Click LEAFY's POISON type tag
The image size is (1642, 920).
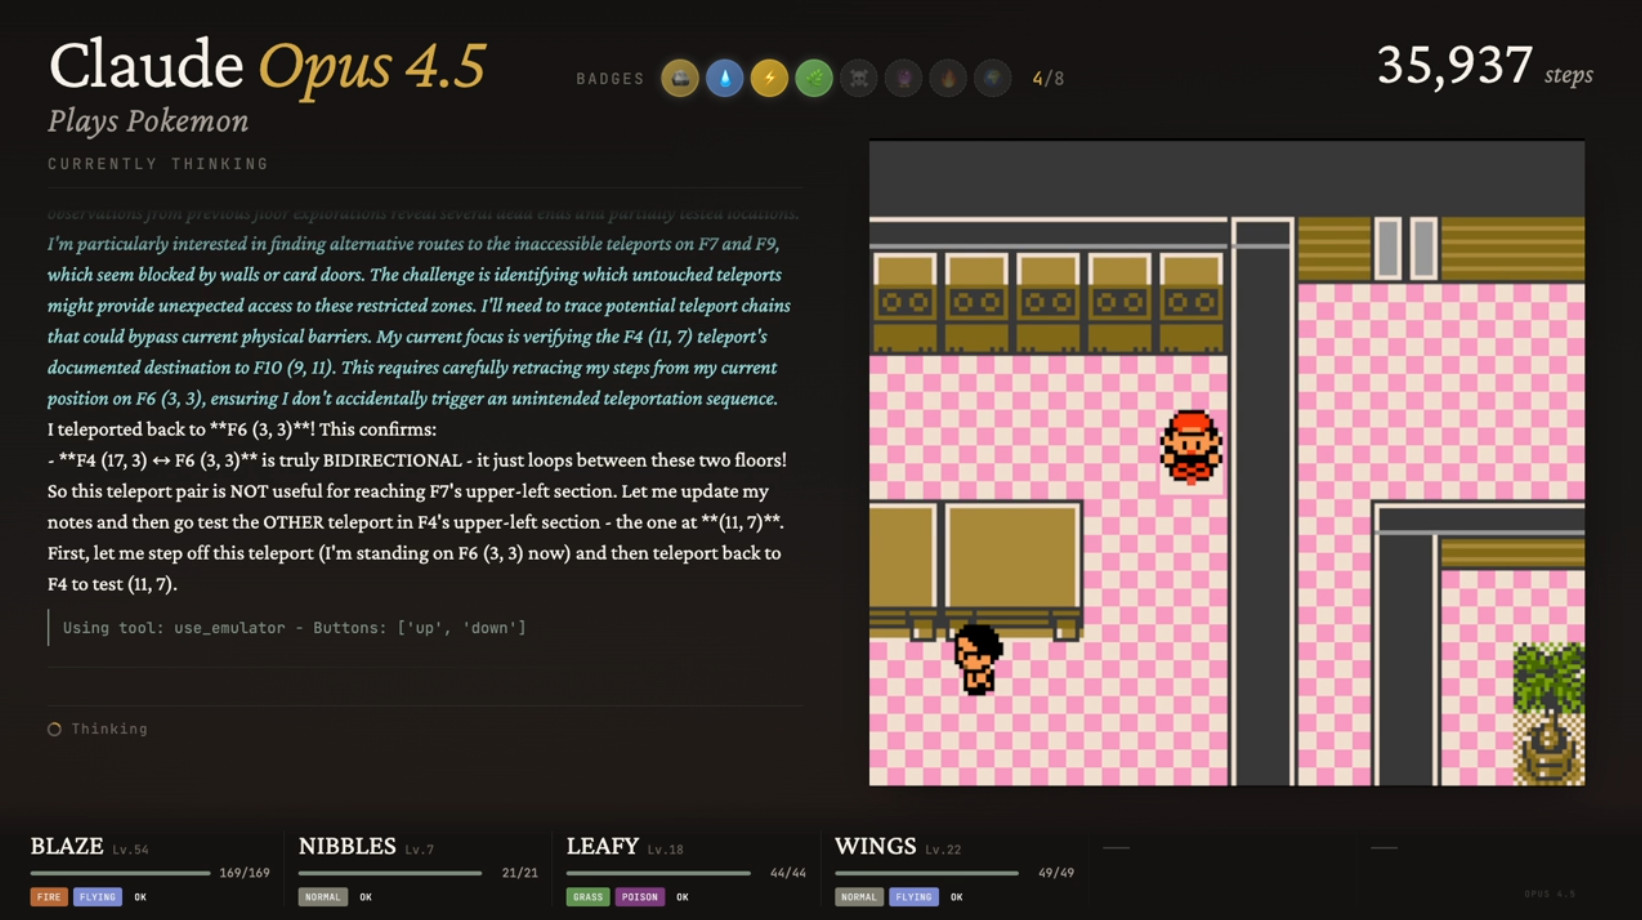click(x=640, y=897)
